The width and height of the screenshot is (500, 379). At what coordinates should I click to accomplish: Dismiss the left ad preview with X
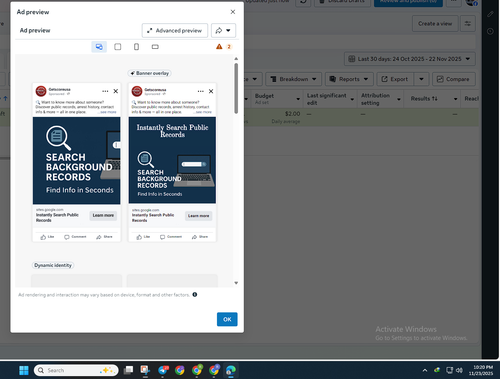(x=116, y=91)
